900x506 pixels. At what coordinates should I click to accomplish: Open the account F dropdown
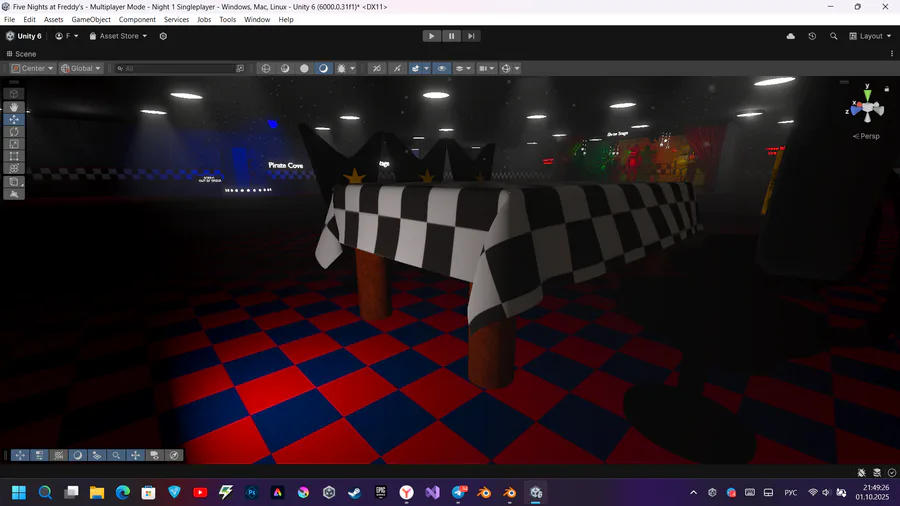pos(67,36)
